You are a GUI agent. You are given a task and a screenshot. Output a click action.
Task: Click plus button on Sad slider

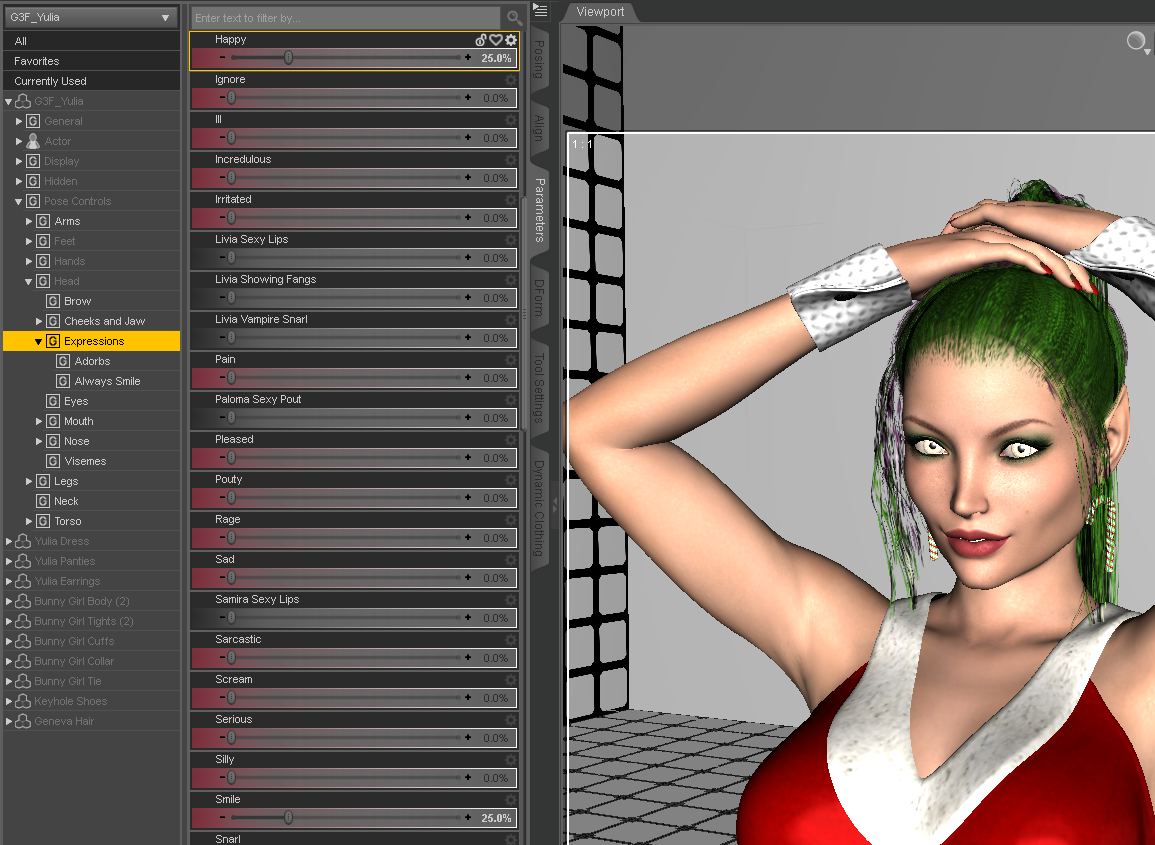[x=468, y=578]
